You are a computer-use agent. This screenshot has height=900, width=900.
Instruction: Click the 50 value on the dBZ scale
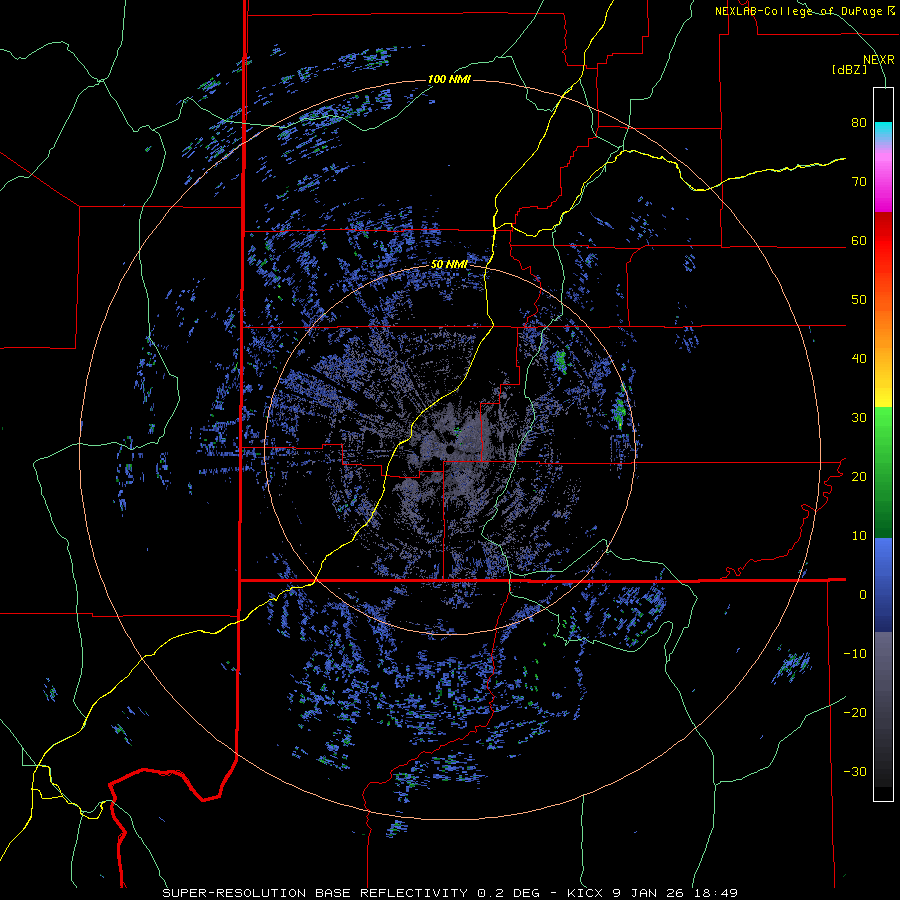point(859,300)
